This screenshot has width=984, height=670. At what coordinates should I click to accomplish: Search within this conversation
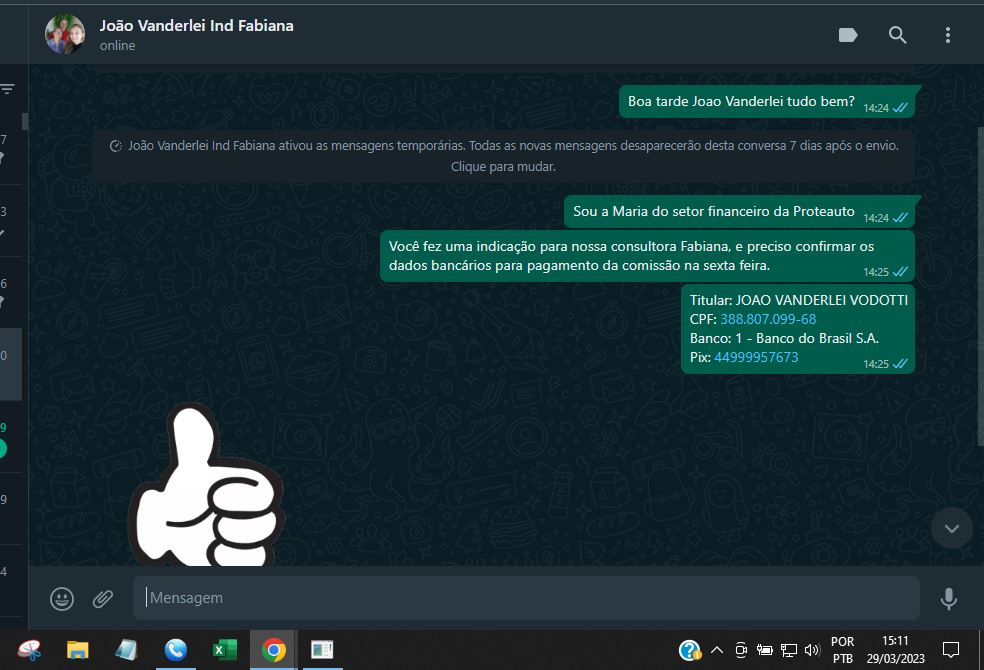[x=898, y=35]
